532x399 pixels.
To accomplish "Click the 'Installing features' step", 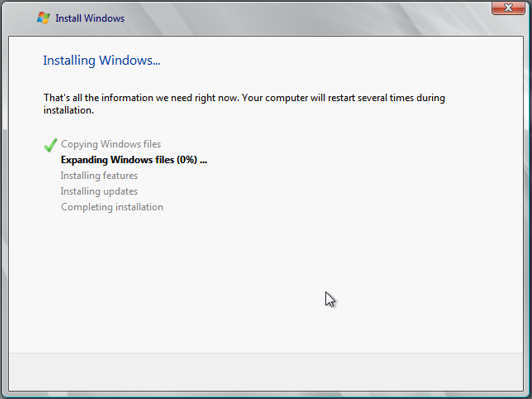I will pyautogui.click(x=99, y=176).
